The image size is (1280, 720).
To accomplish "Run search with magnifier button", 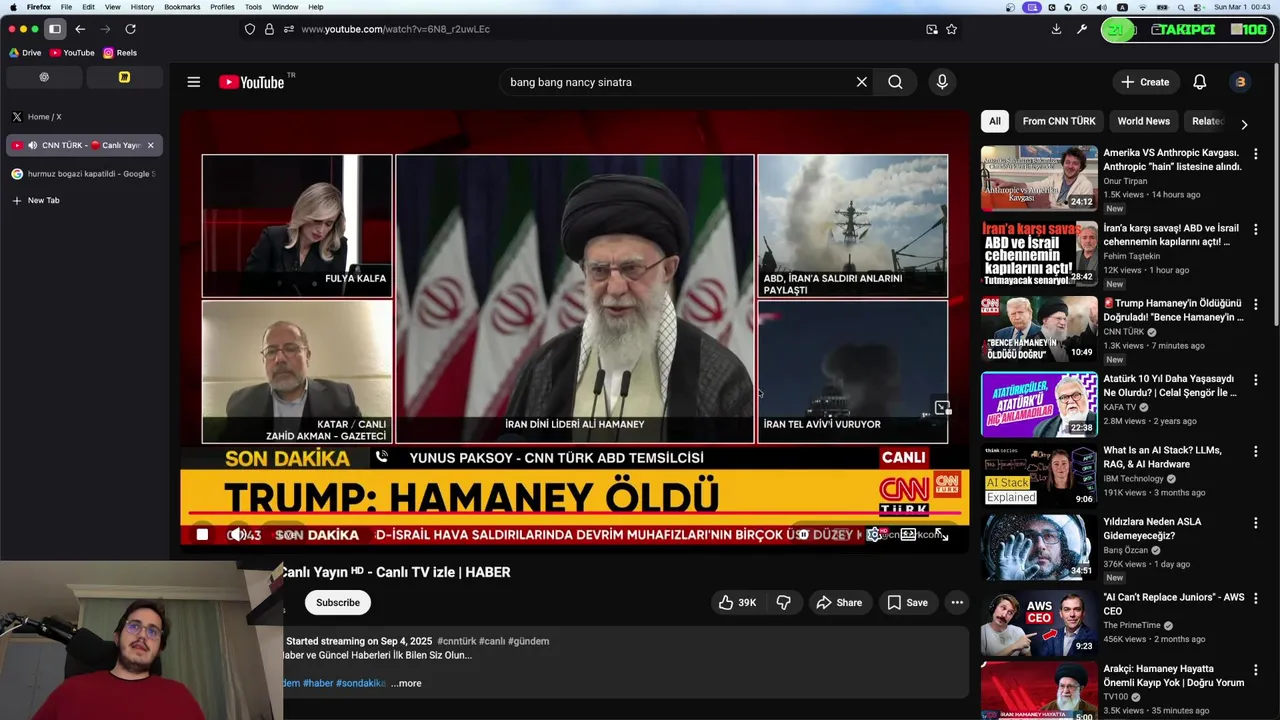I will click(x=895, y=82).
